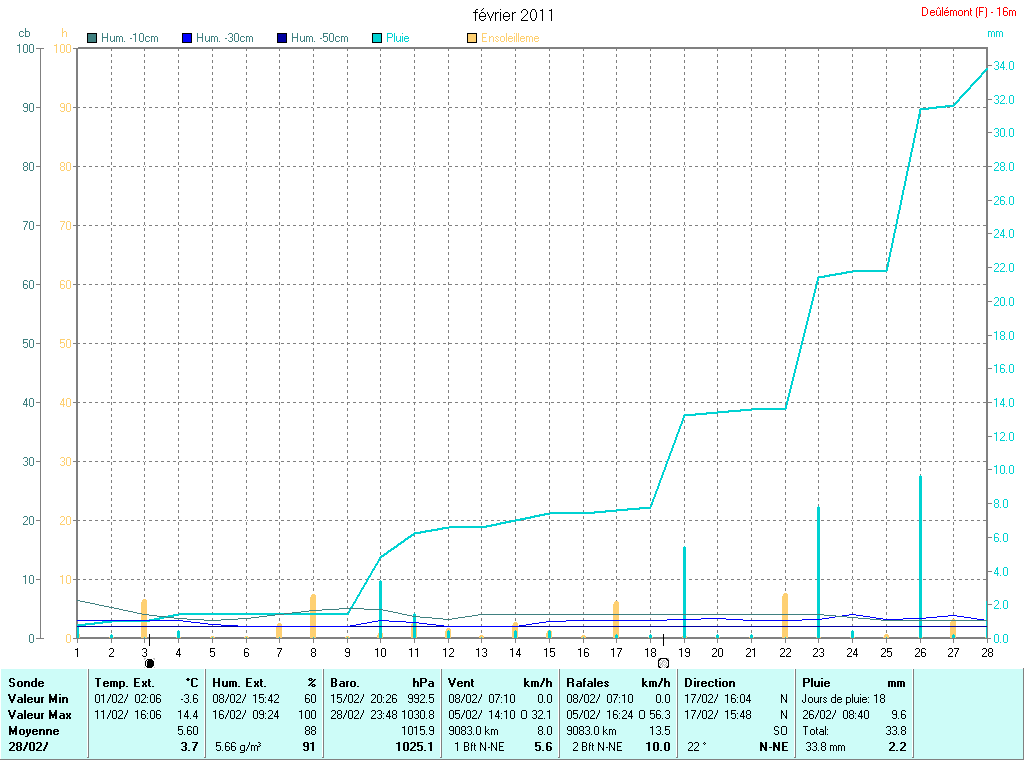Click the Deülémont (F) - 16m station label
Screen dimensions: 1024x760
click(x=969, y=12)
